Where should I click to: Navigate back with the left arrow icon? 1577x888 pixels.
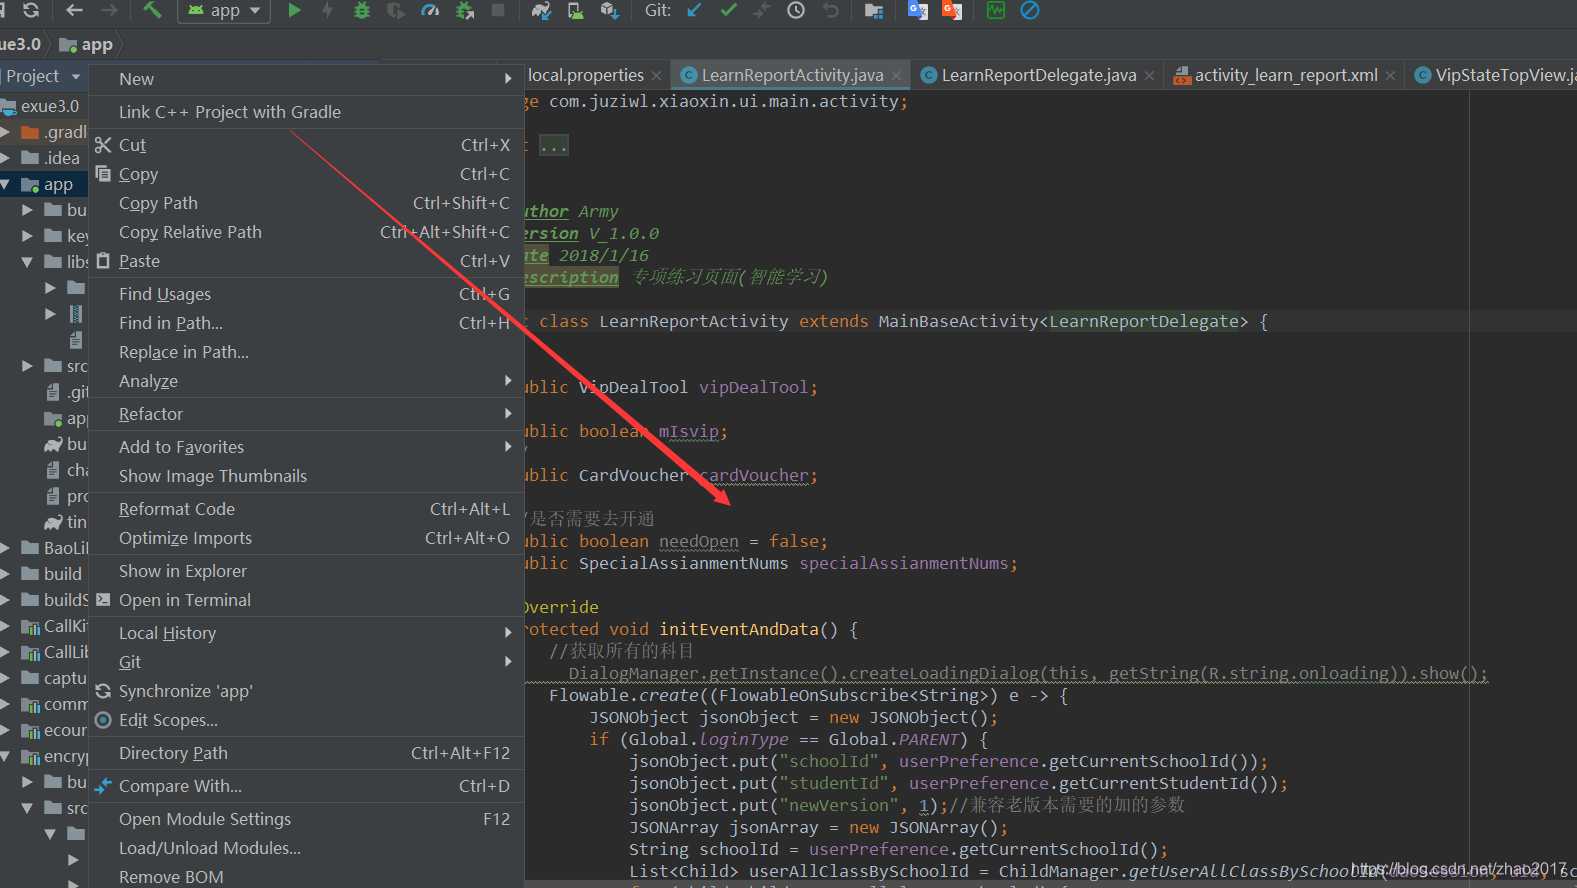point(74,10)
